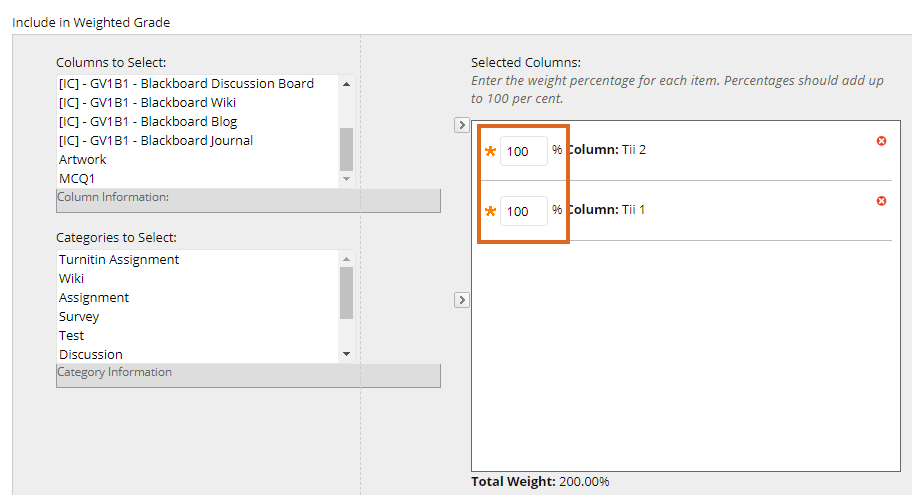Screen dimensions: 912x495
Task: Click the categories list scroll up arrow
Action: (347, 259)
